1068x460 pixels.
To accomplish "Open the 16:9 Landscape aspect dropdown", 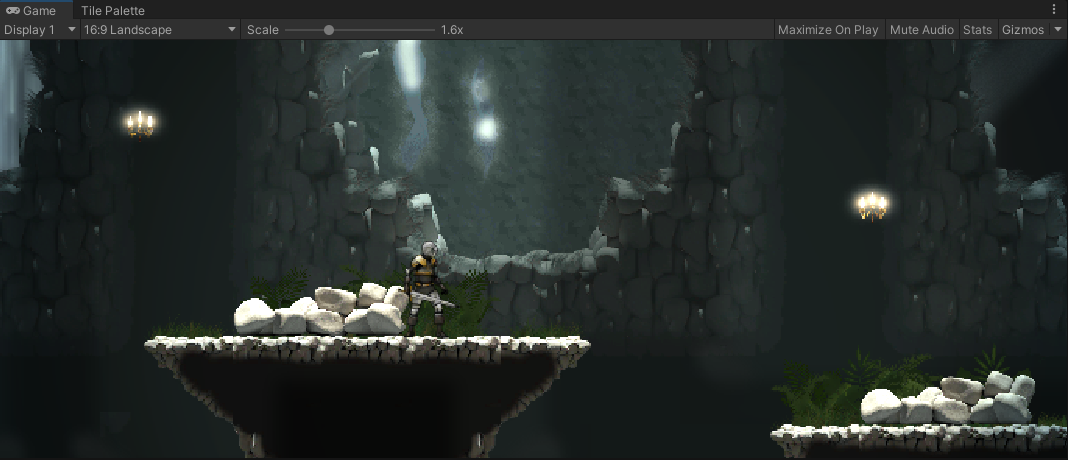I will coord(160,30).
